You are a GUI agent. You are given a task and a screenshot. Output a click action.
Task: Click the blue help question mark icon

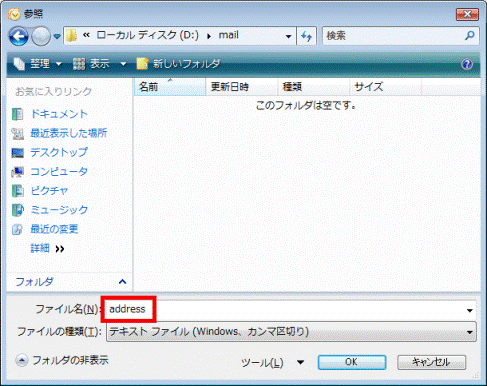point(467,64)
